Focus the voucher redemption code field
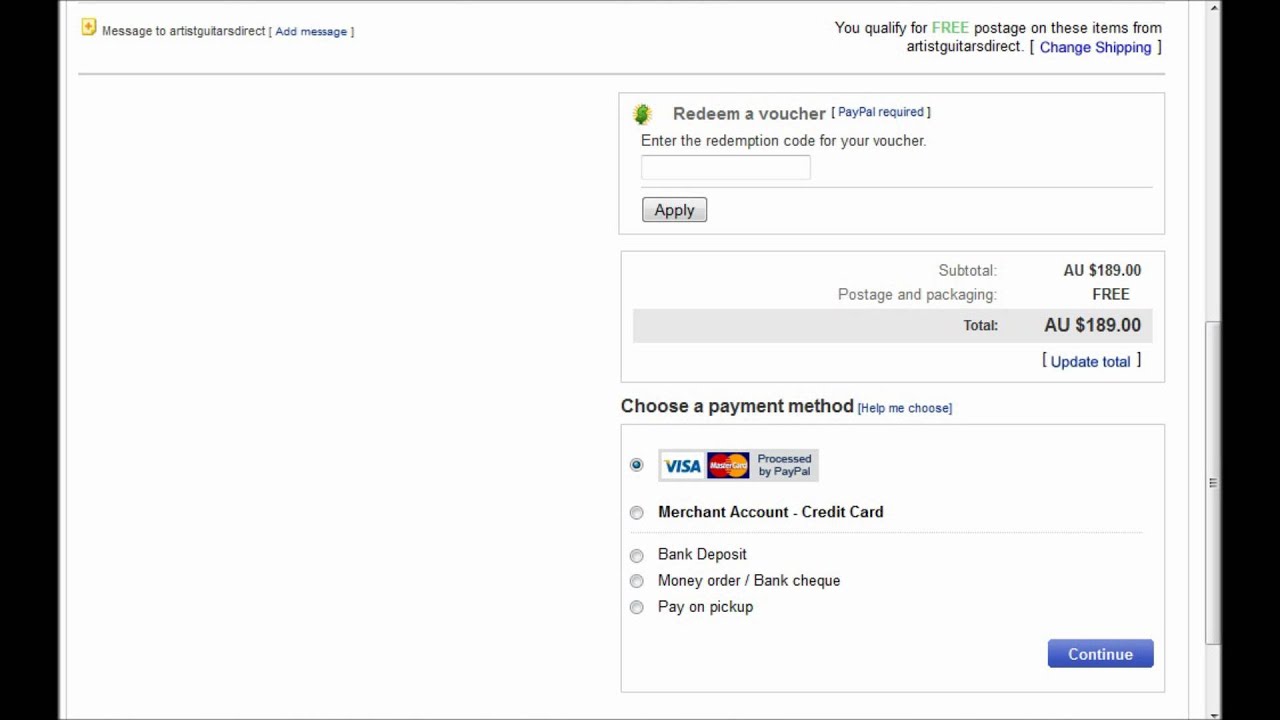Screen dimensions: 1280x720 [x=726, y=168]
